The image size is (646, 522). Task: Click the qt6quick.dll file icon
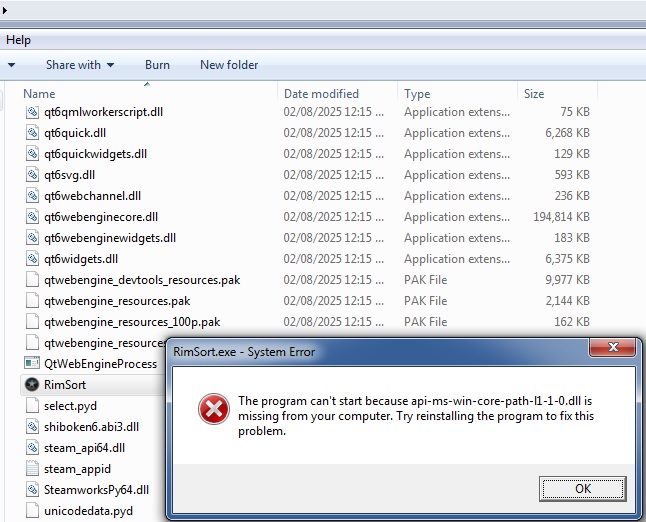(x=32, y=133)
